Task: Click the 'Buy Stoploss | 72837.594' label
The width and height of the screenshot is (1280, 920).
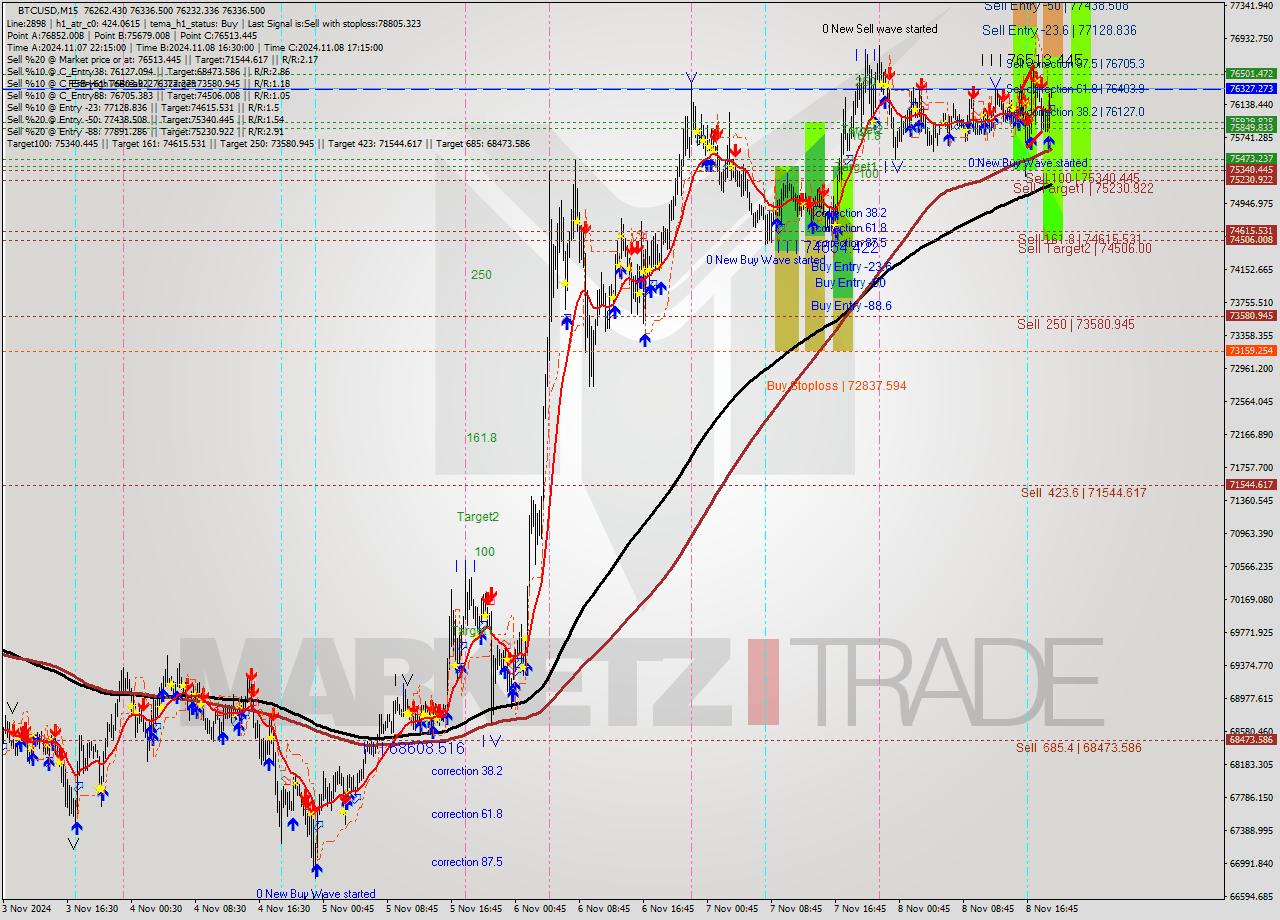Action: 836,386
